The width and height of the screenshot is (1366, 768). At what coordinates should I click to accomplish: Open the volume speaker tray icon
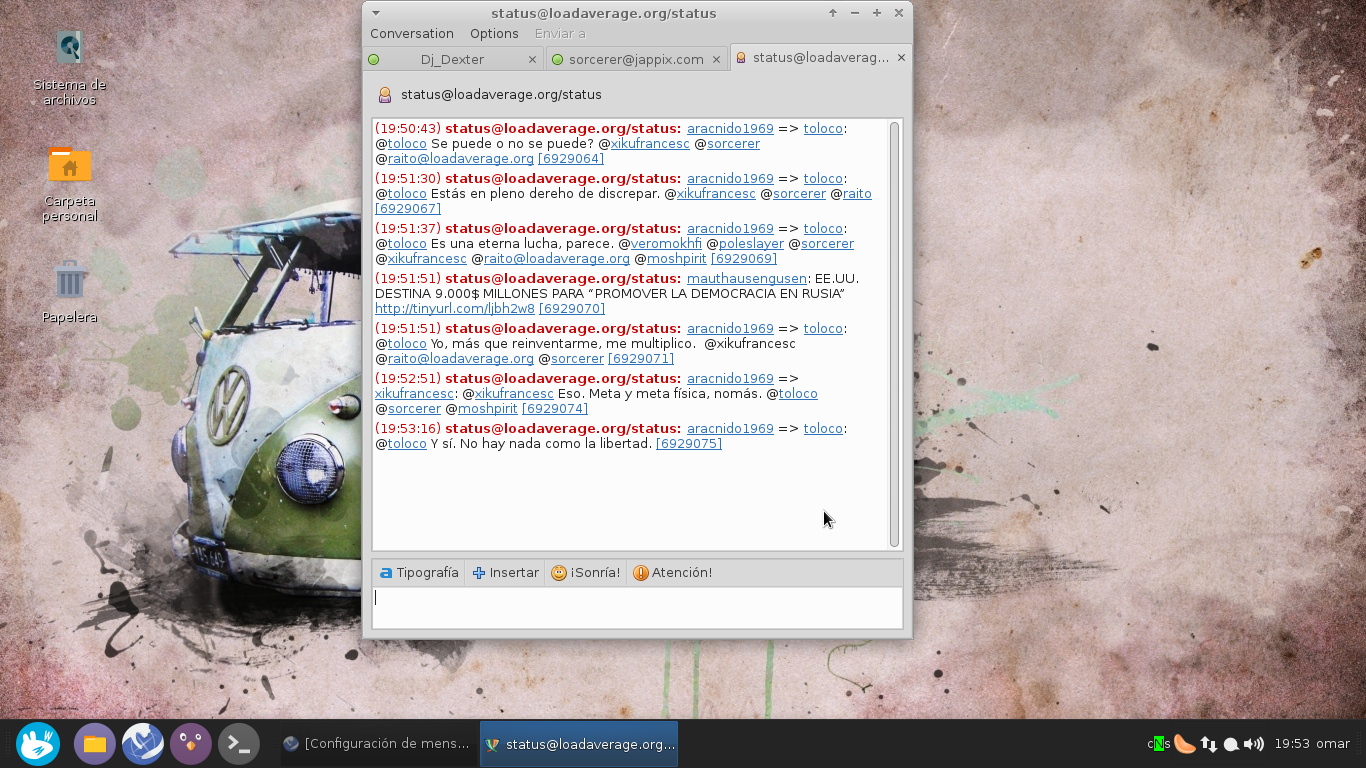click(1254, 744)
